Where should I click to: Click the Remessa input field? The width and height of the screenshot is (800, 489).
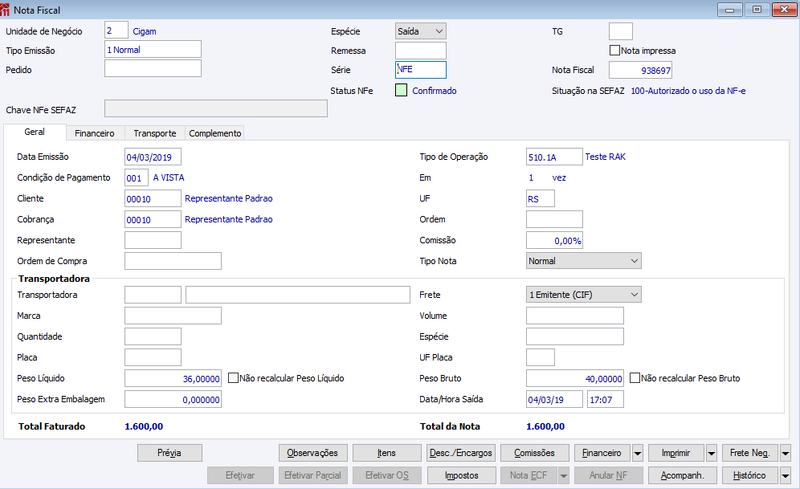421,51
